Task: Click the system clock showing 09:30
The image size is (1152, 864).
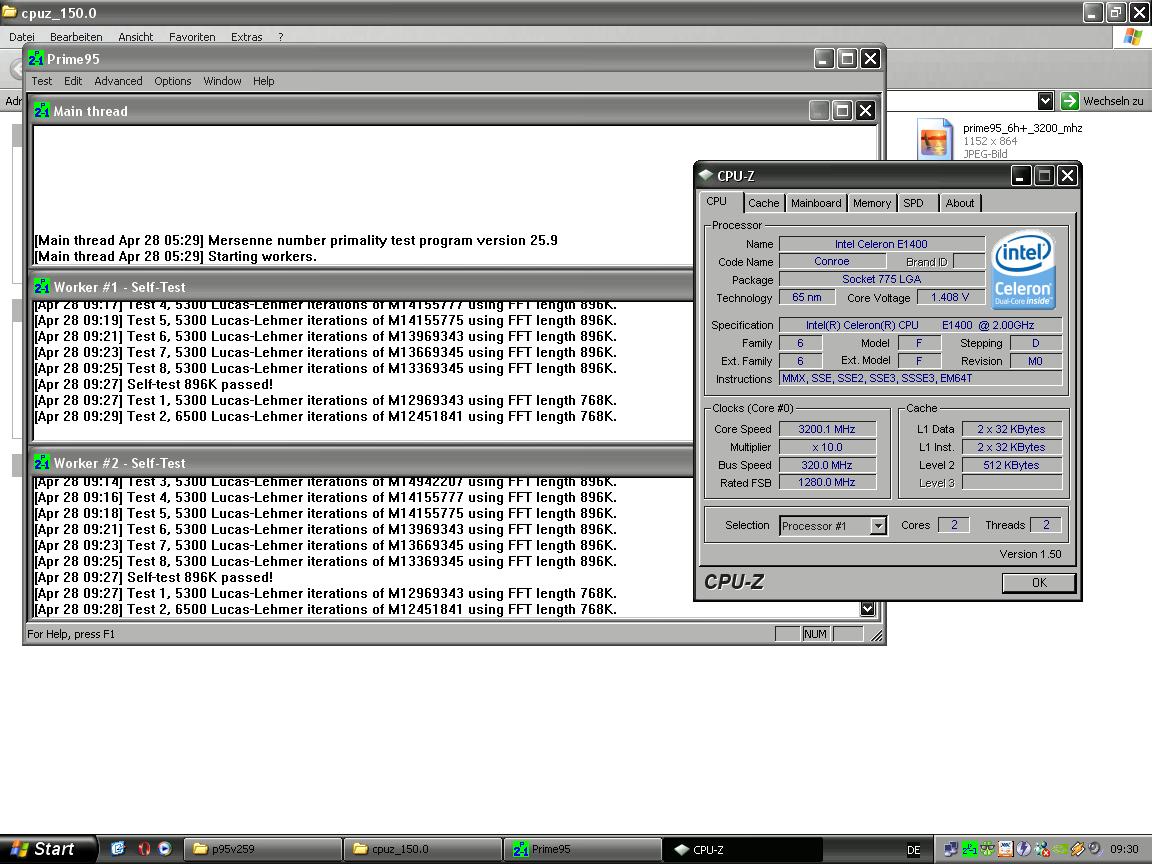Action: pyautogui.click(x=1124, y=849)
